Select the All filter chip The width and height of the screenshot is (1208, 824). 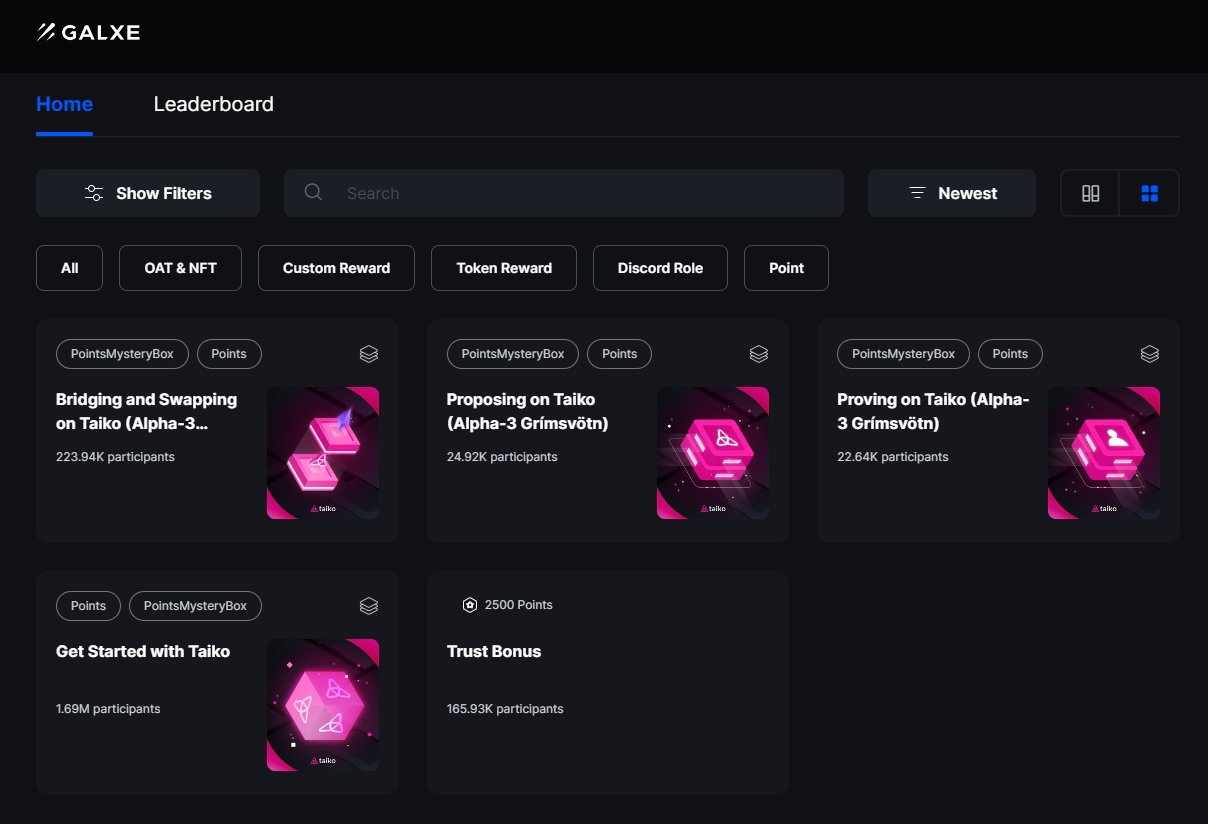tap(69, 268)
